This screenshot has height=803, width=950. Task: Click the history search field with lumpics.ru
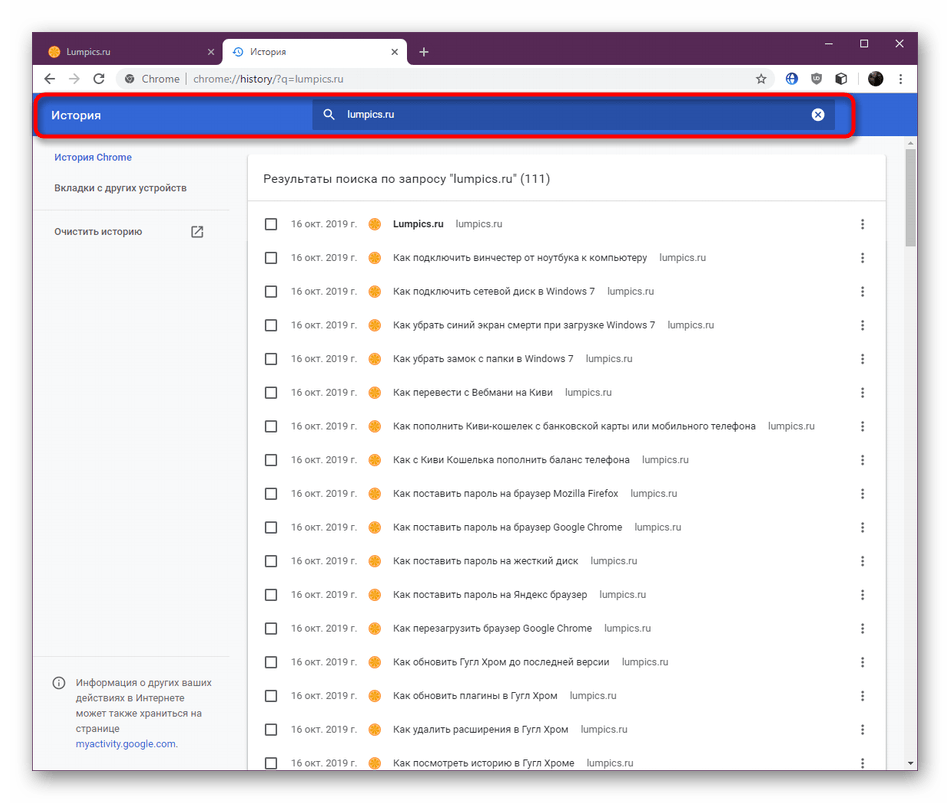[573, 115]
